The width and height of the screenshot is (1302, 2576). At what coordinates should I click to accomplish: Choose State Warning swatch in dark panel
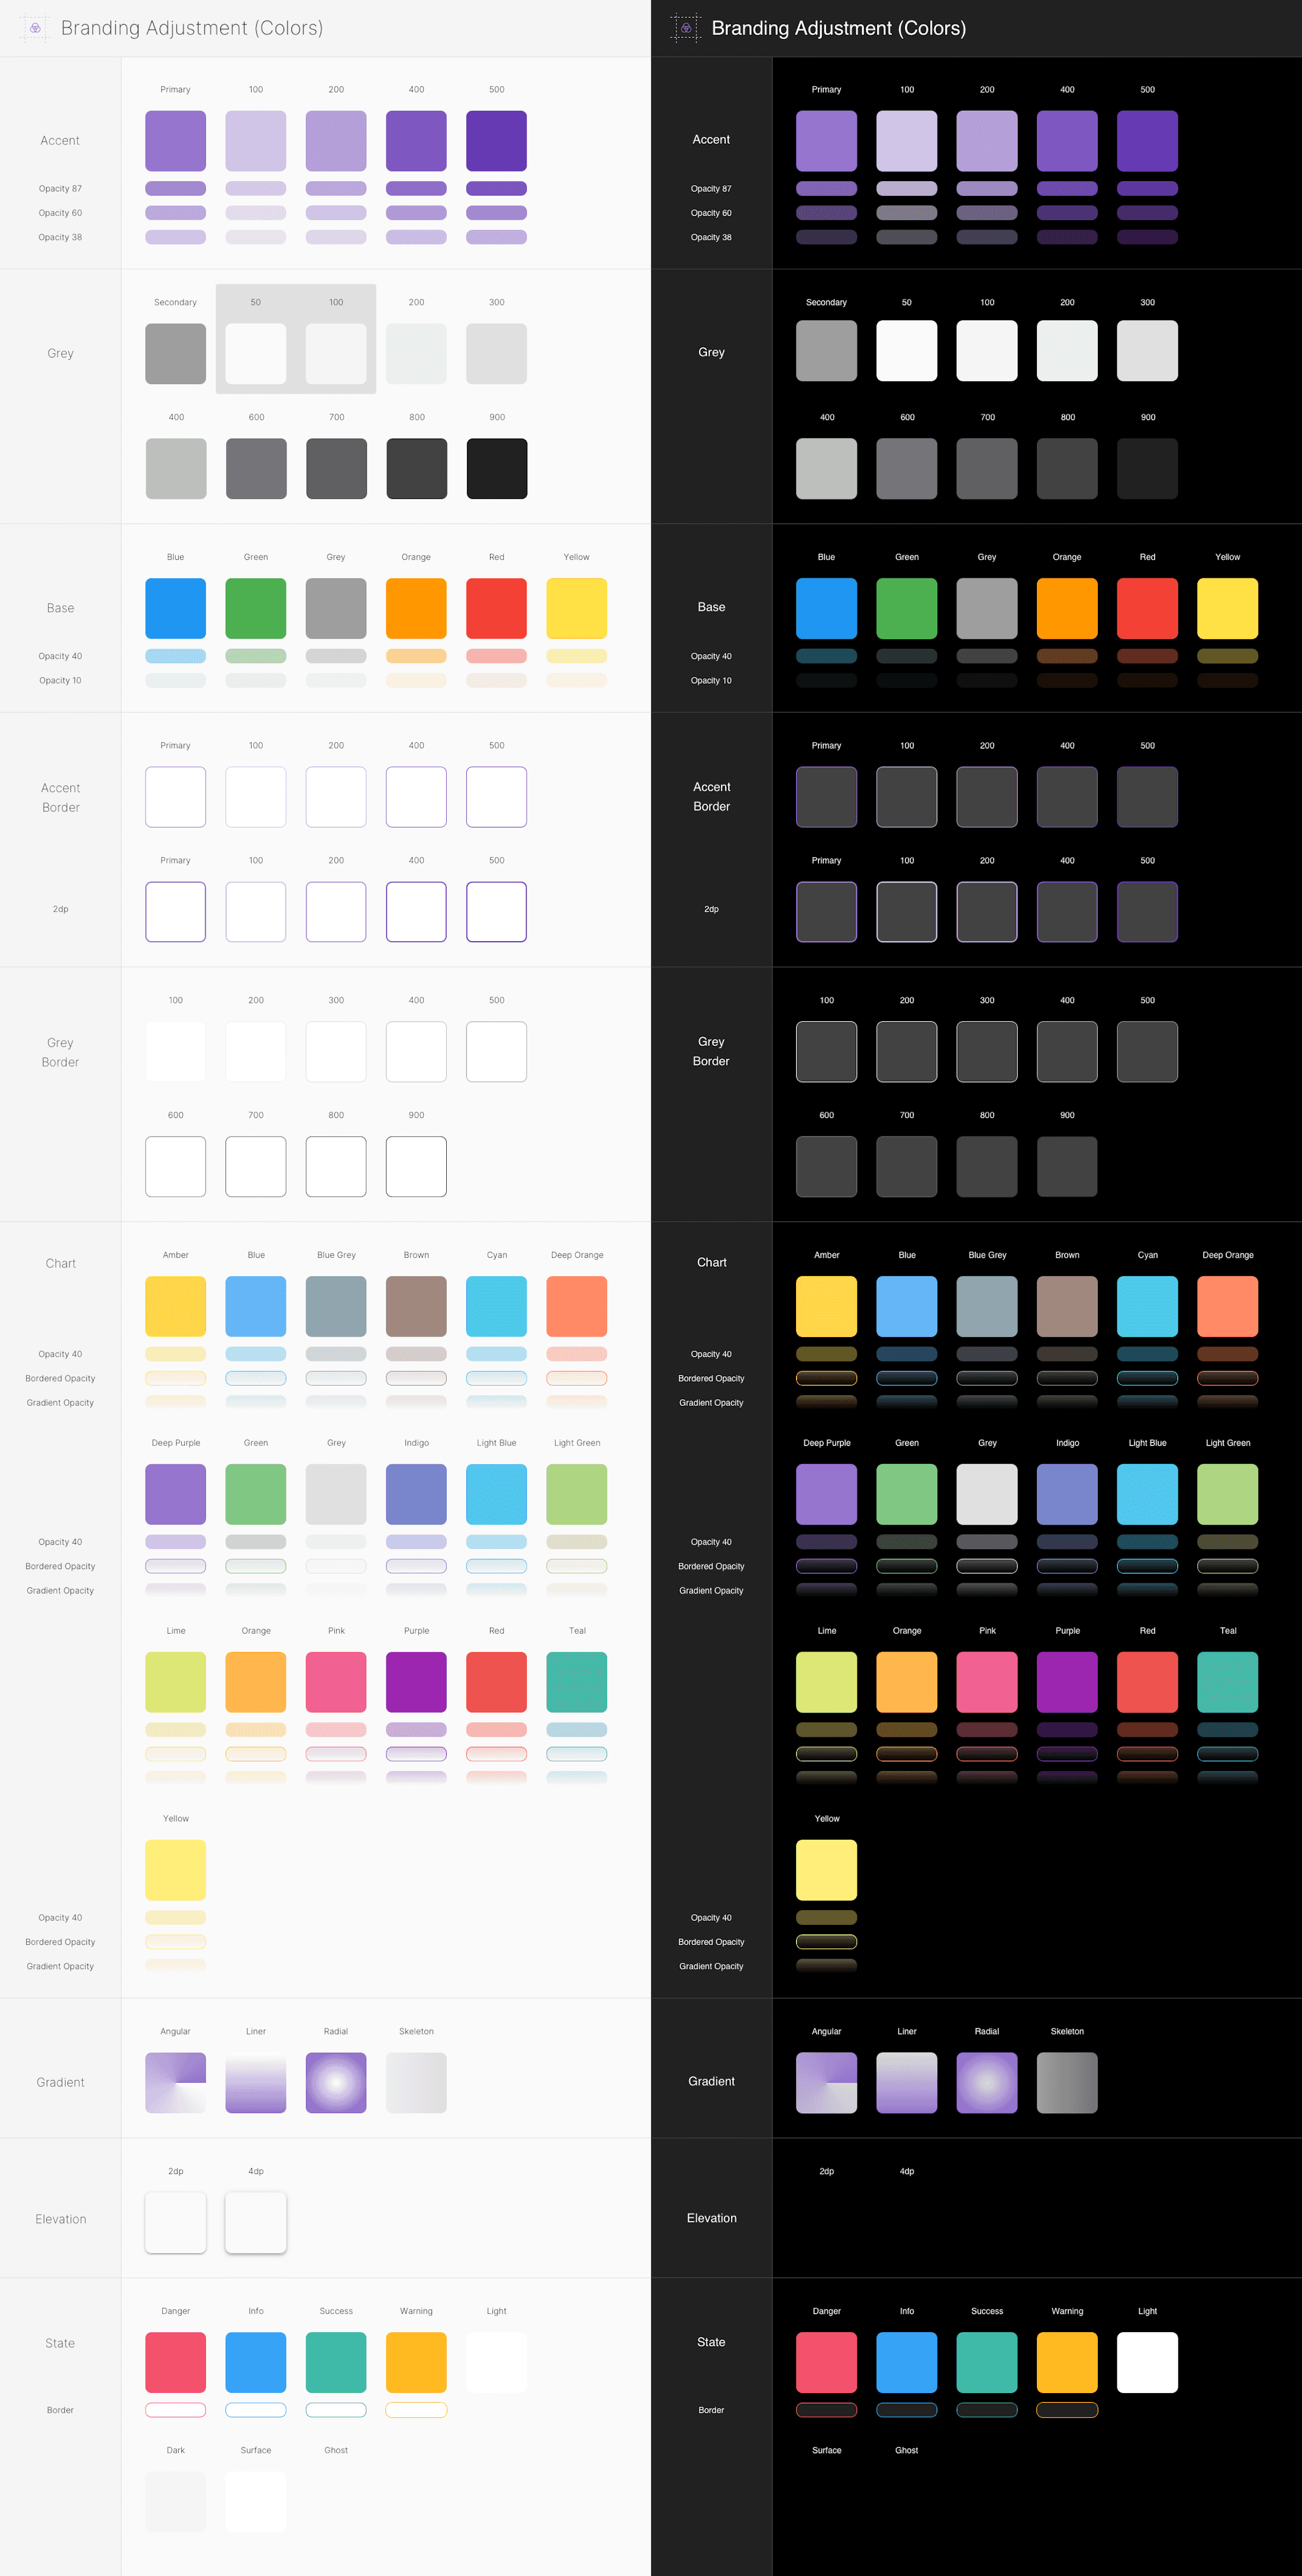pos(1067,2362)
